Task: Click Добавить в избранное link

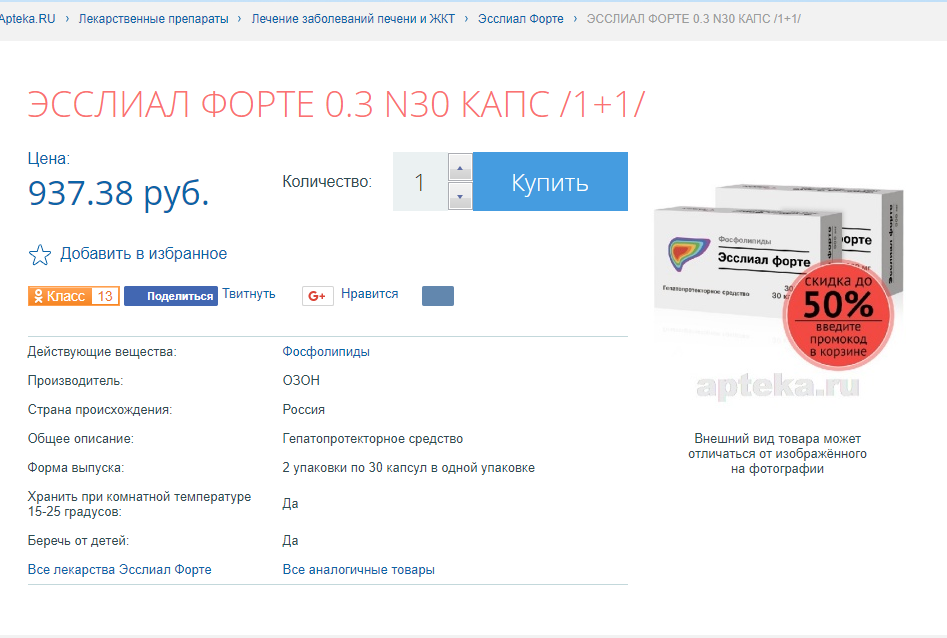Action: tap(143, 254)
